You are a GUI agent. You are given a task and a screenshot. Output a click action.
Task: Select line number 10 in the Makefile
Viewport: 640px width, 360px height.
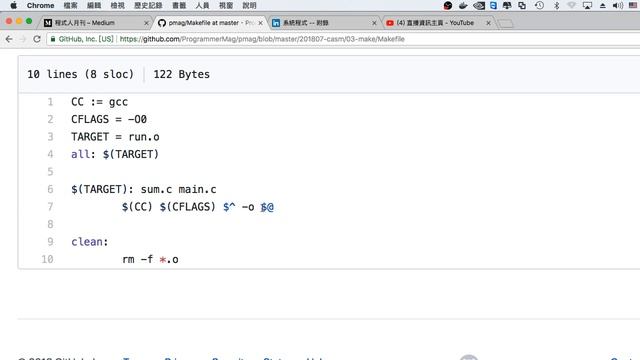point(47,259)
